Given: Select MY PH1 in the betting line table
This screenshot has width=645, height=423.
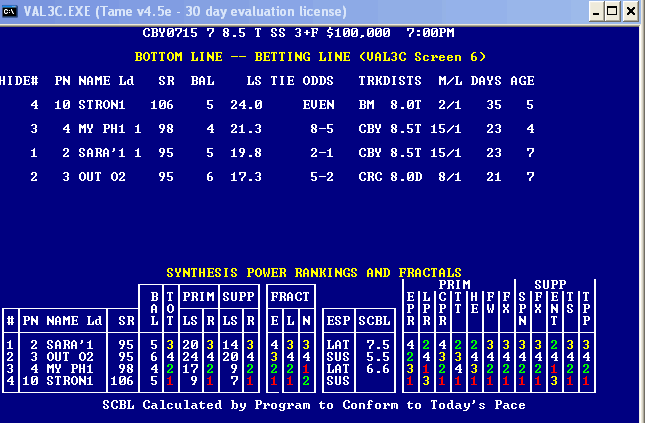Looking at the screenshot, I should pyautogui.click(x=102, y=129).
